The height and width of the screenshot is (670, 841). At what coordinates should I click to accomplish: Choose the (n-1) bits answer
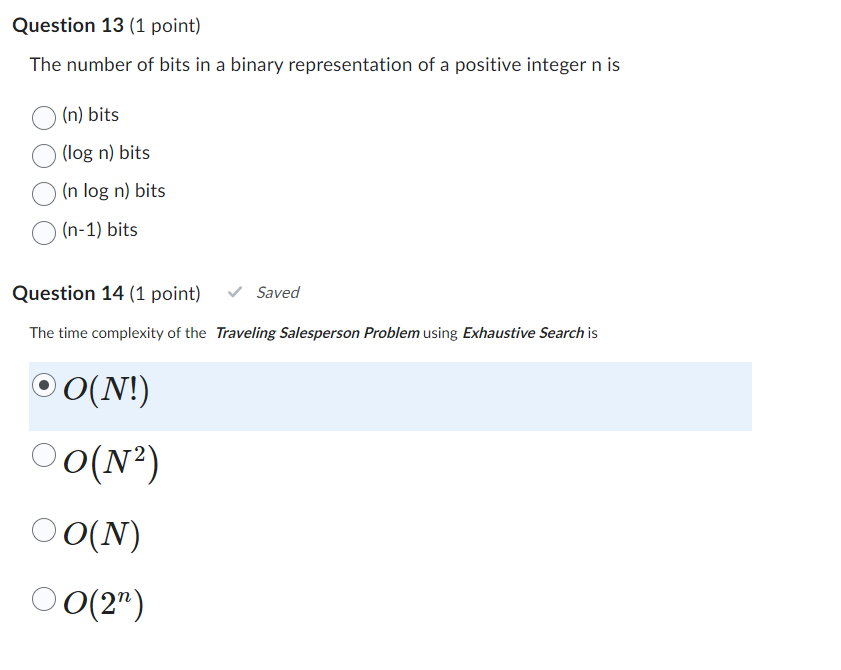pyautogui.click(x=43, y=232)
